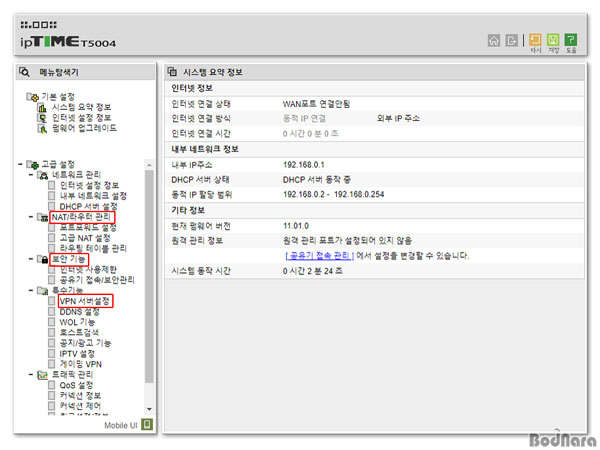The width and height of the screenshot is (600, 450).
Task: Click the home icon in the header
Action: [493, 41]
